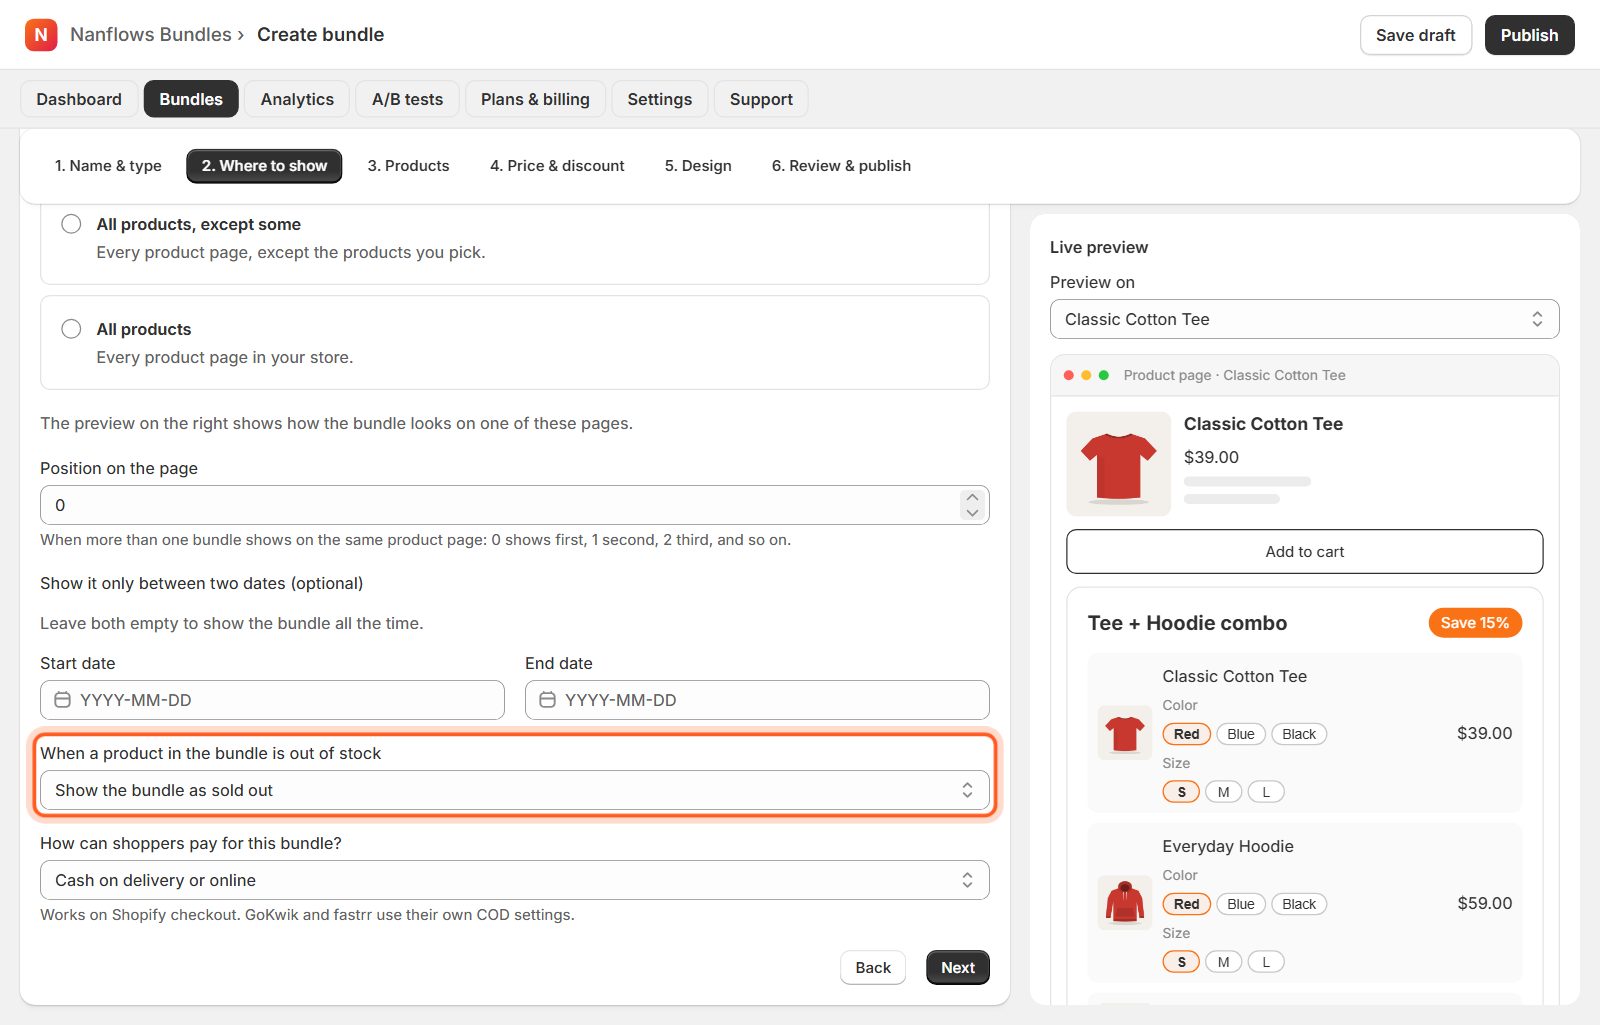Open the Plans & billing tab
This screenshot has height=1025, width=1600.
pos(535,99)
